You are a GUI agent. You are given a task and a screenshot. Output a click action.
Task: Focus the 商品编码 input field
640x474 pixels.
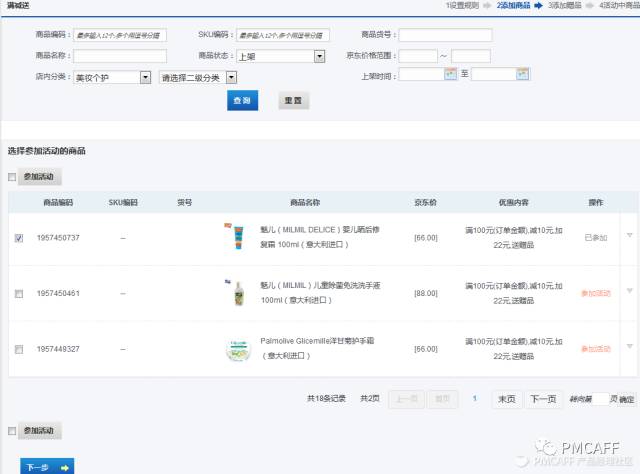click(120, 35)
